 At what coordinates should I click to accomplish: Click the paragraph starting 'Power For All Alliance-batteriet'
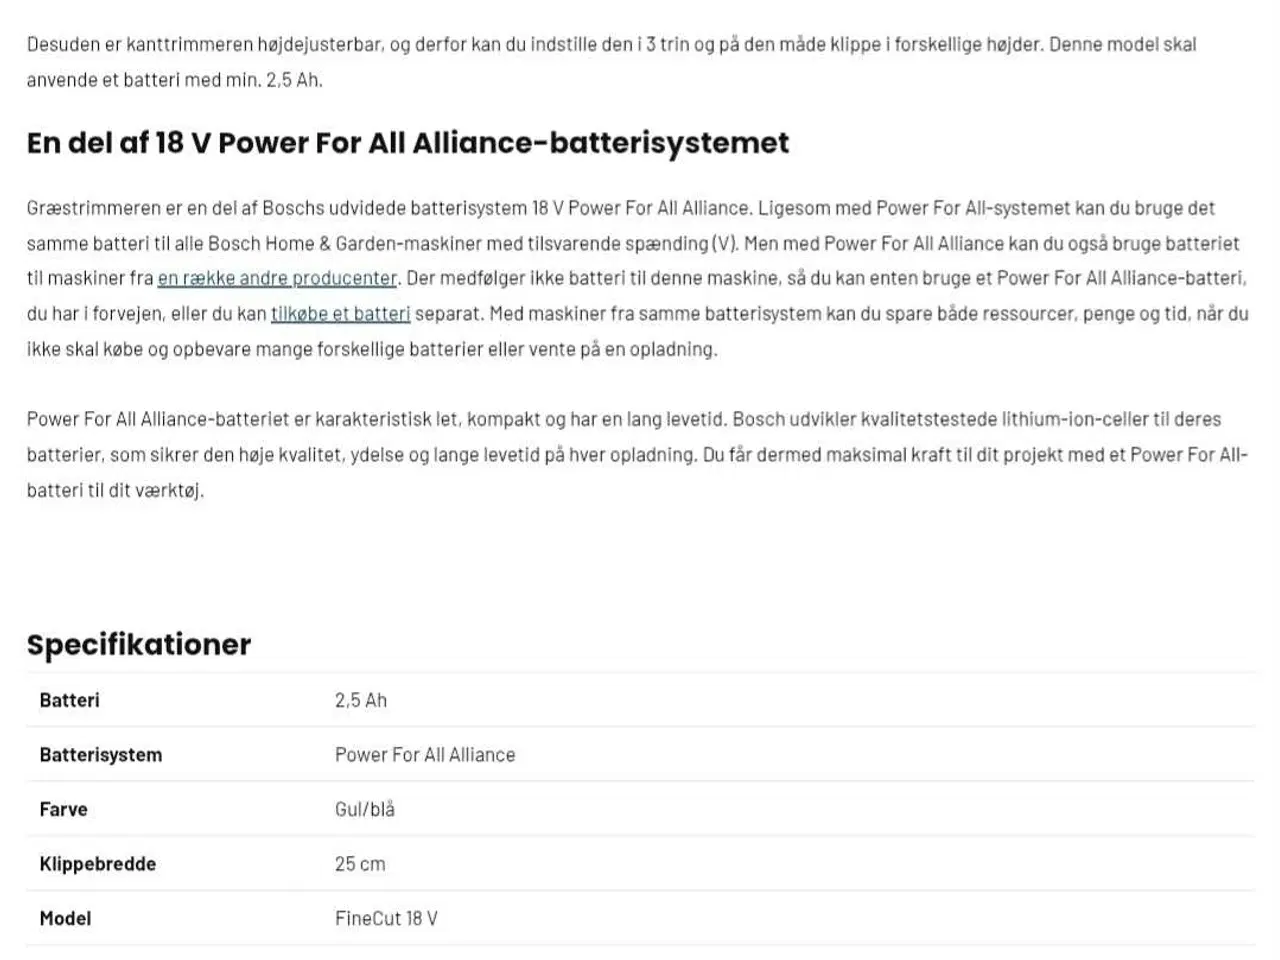click(x=638, y=455)
